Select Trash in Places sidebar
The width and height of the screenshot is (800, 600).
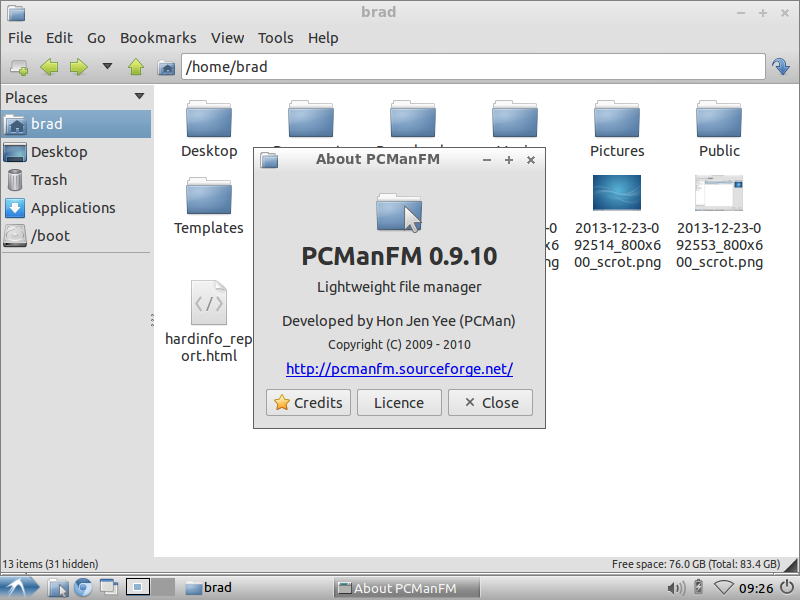76,180
